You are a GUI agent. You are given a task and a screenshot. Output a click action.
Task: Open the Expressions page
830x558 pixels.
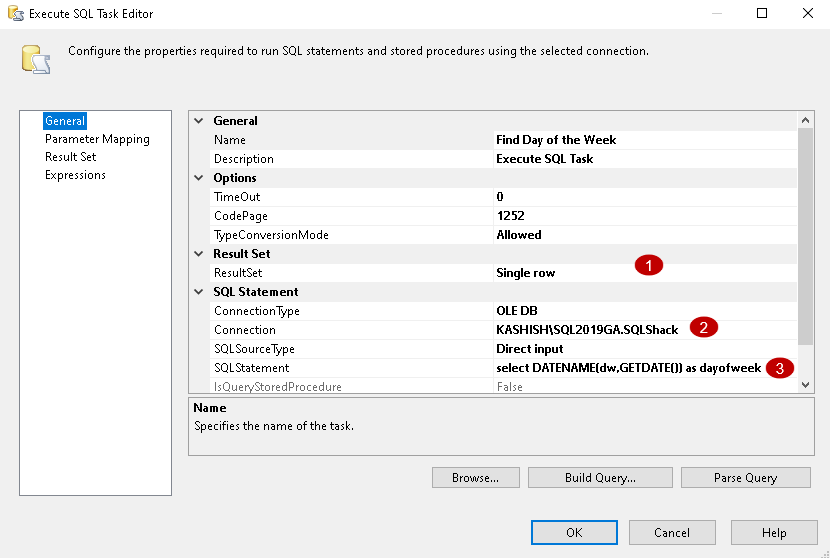click(x=75, y=175)
